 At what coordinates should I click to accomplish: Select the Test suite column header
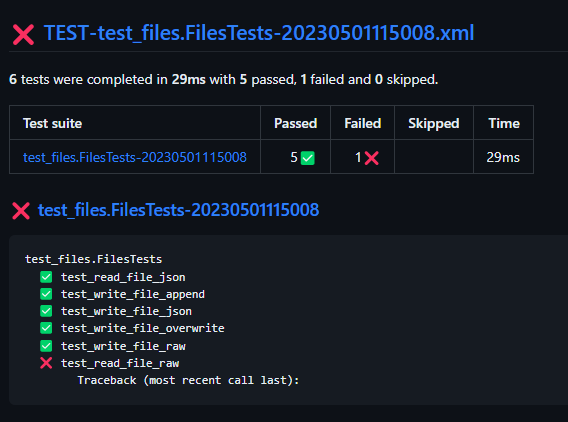coord(53,124)
